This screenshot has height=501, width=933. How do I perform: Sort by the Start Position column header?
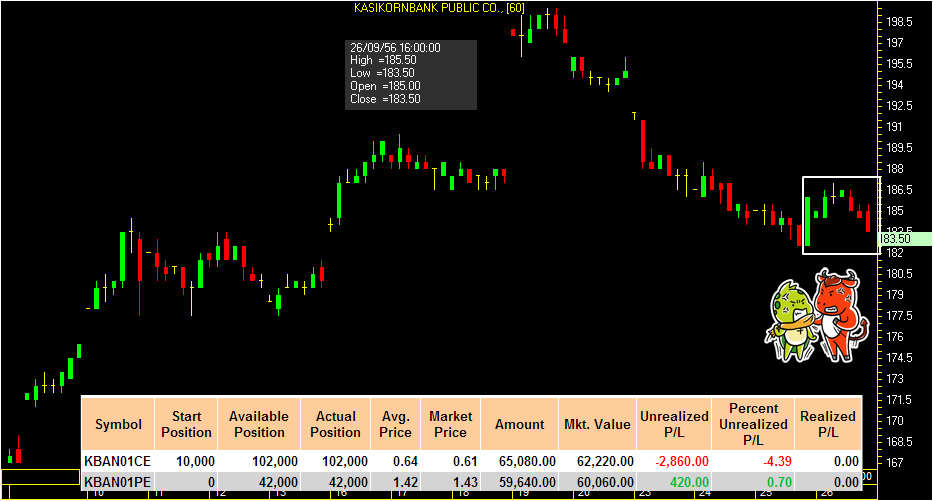[x=186, y=424]
